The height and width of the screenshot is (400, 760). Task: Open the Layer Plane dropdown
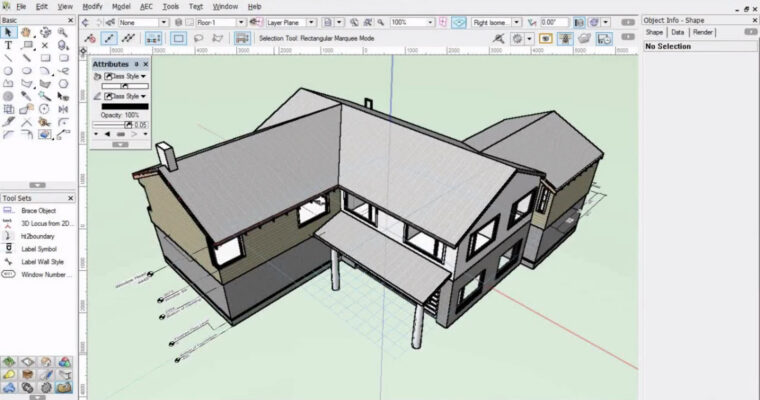click(290, 22)
